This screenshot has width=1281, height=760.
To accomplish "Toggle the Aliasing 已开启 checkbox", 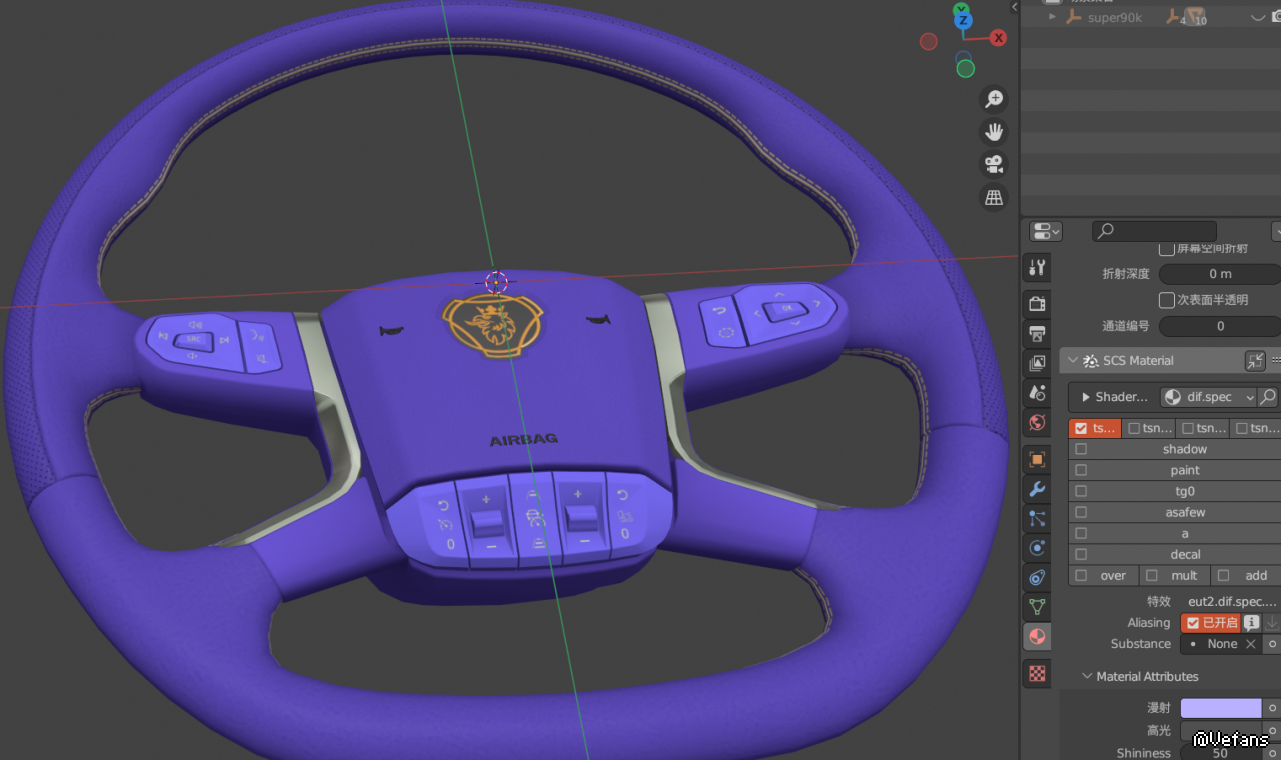I will 1192,622.
